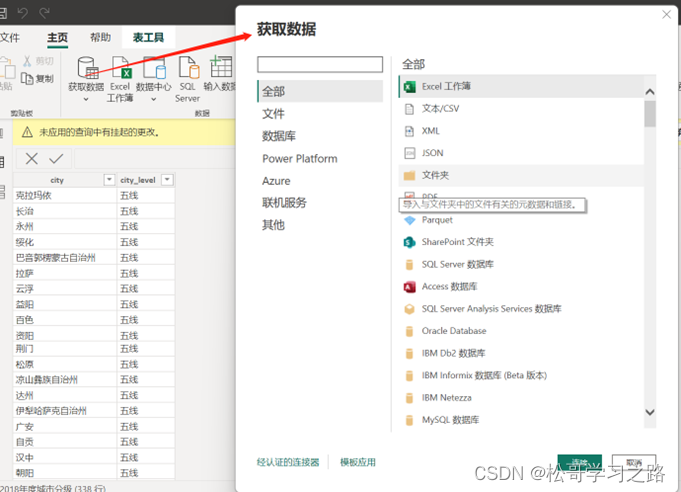Select the Excel 工作簿 connector icon
Screen dimensions: 681x492
[409, 87]
